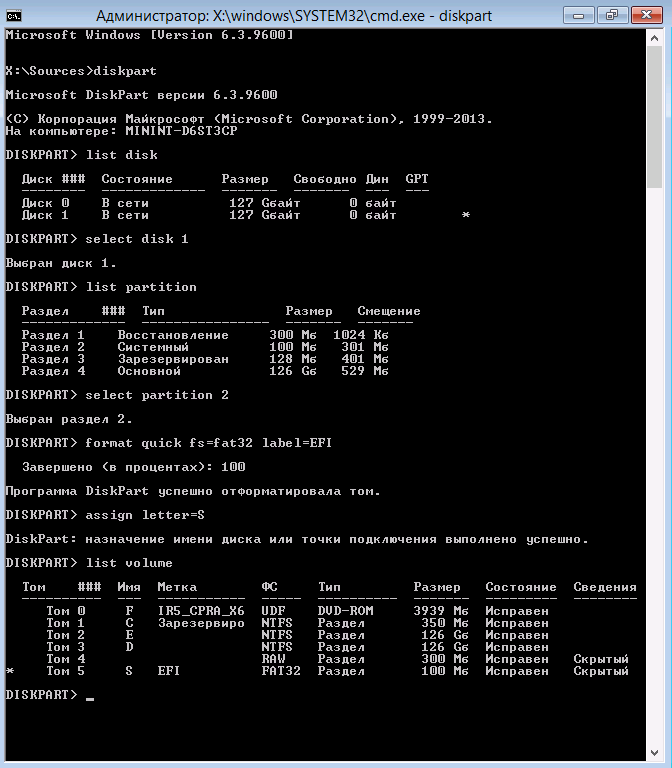672x768 pixels.
Task: Click the '1024 Кб' offset value
Action: pos(361,335)
